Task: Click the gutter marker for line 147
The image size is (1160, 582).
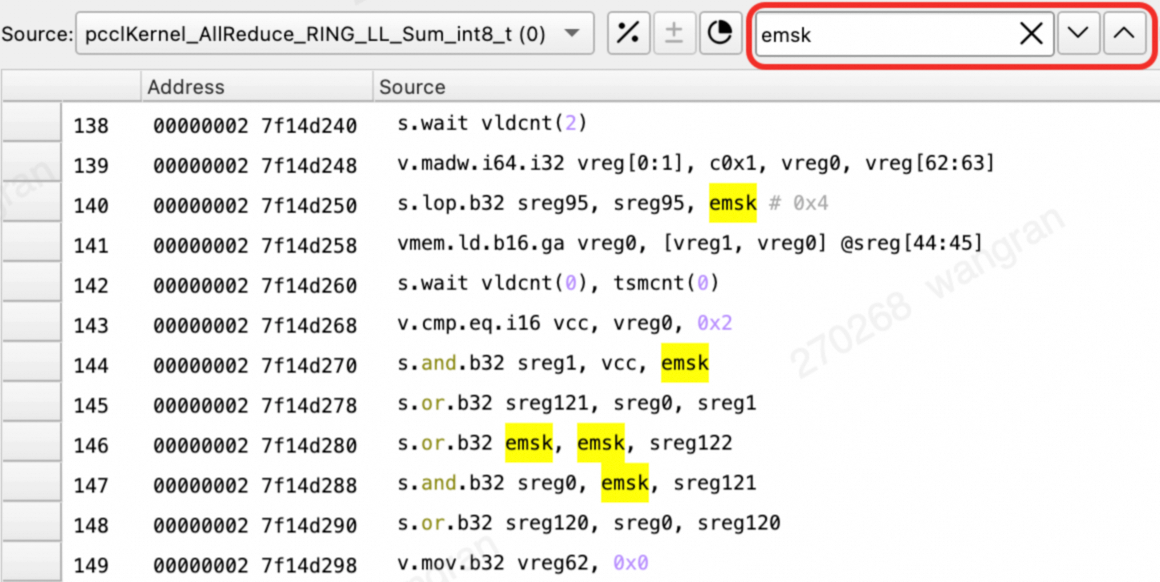Action: pos(31,482)
